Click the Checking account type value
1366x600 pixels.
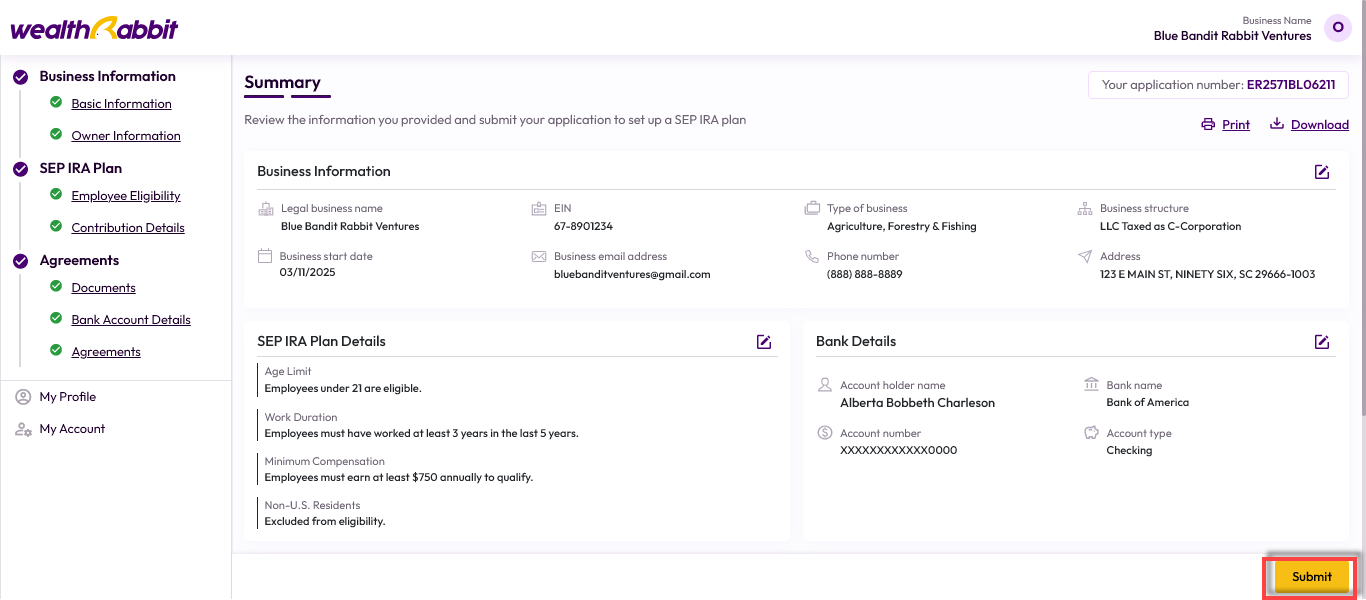click(x=1129, y=450)
